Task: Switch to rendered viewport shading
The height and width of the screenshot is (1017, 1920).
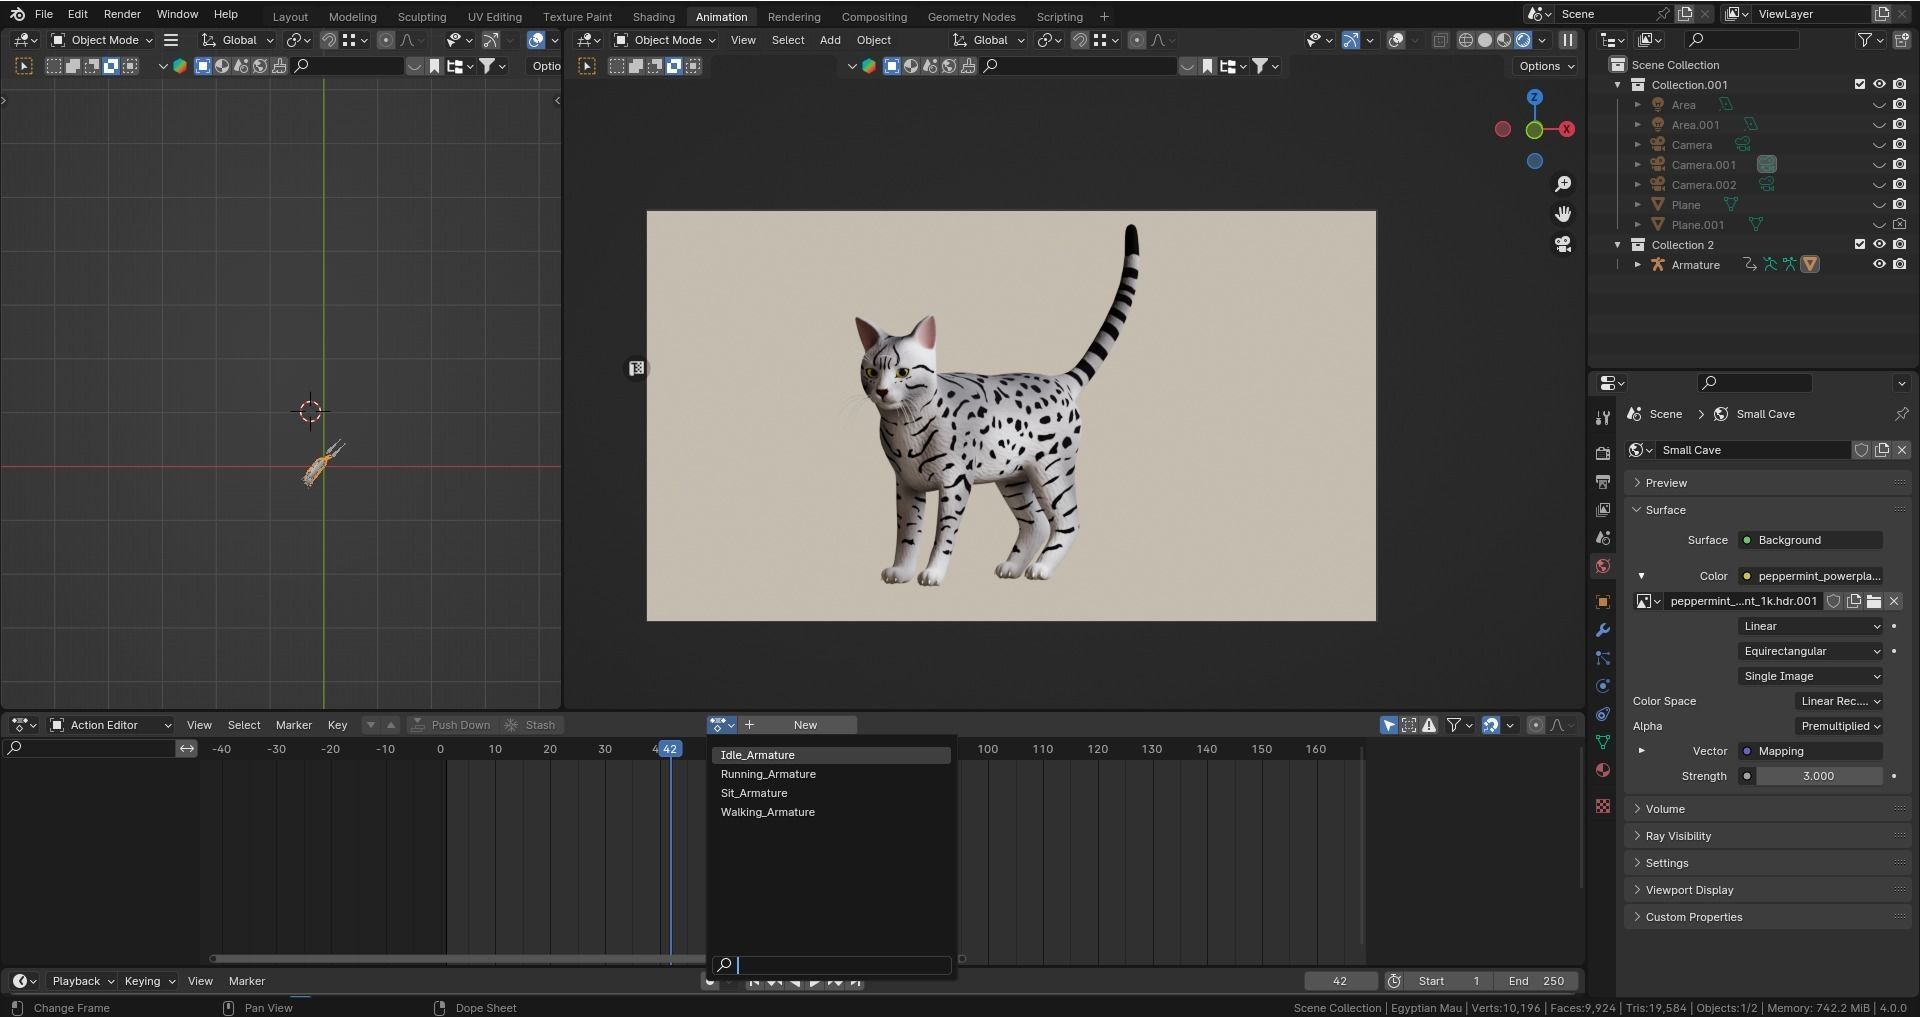Action: coord(1523,40)
